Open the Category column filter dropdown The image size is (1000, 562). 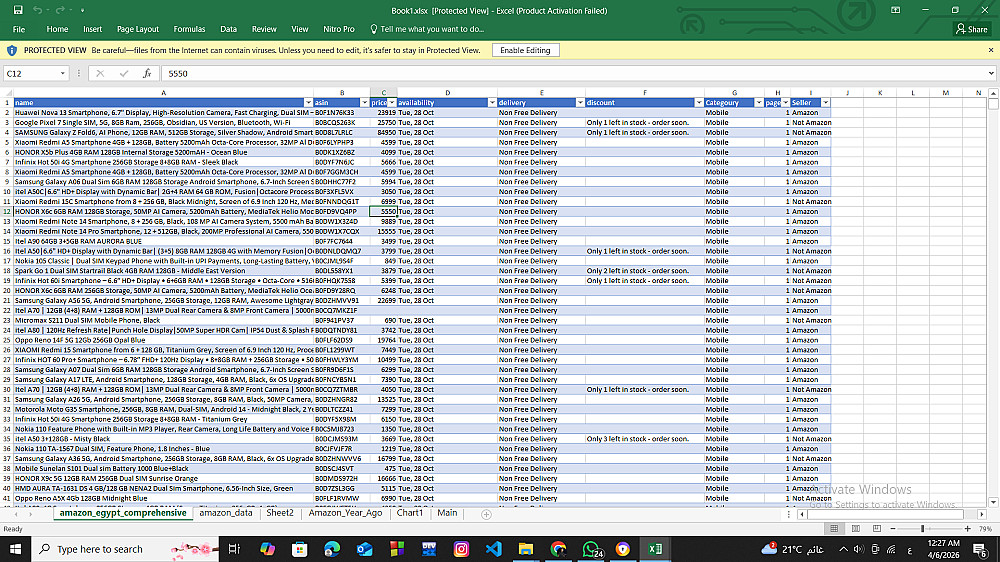[x=761, y=103]
